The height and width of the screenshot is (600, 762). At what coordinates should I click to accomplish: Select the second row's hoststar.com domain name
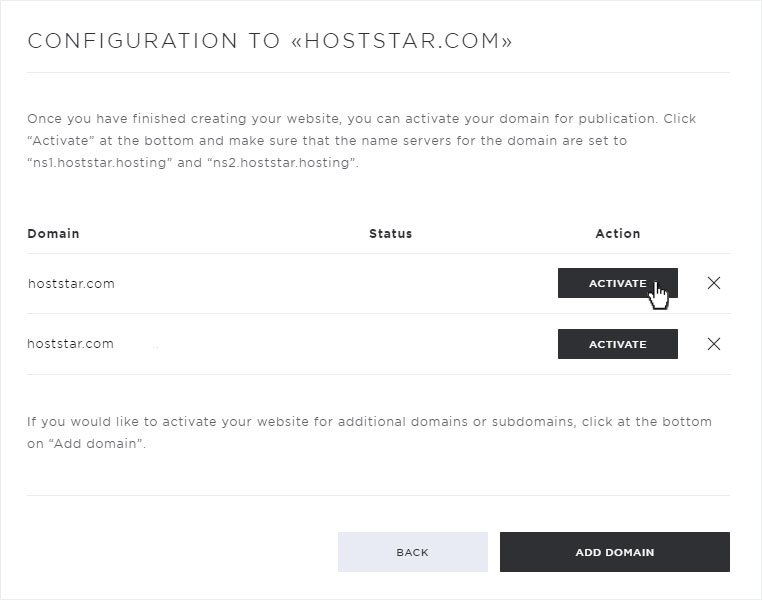pos(70,344)
